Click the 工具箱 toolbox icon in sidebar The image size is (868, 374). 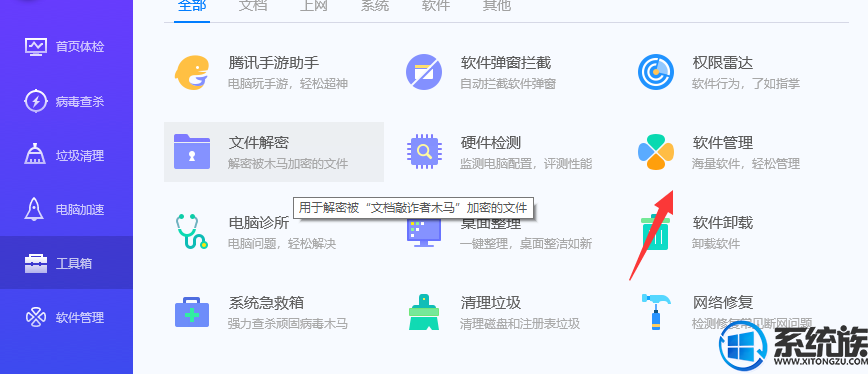[x=36, y=263]
